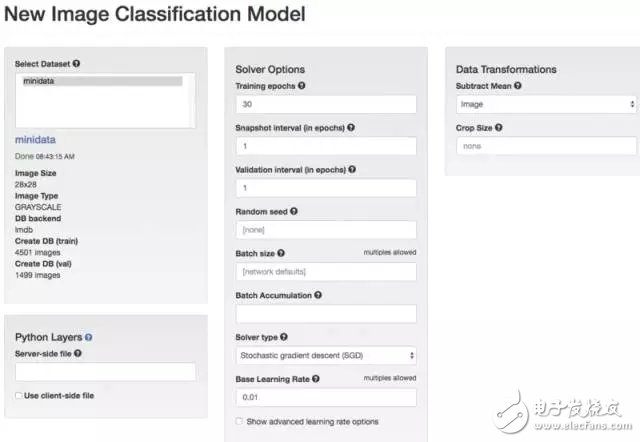Click the Training epochs input field
The height and width of the screenshot is (442, 640).
[x=325, y=104]
